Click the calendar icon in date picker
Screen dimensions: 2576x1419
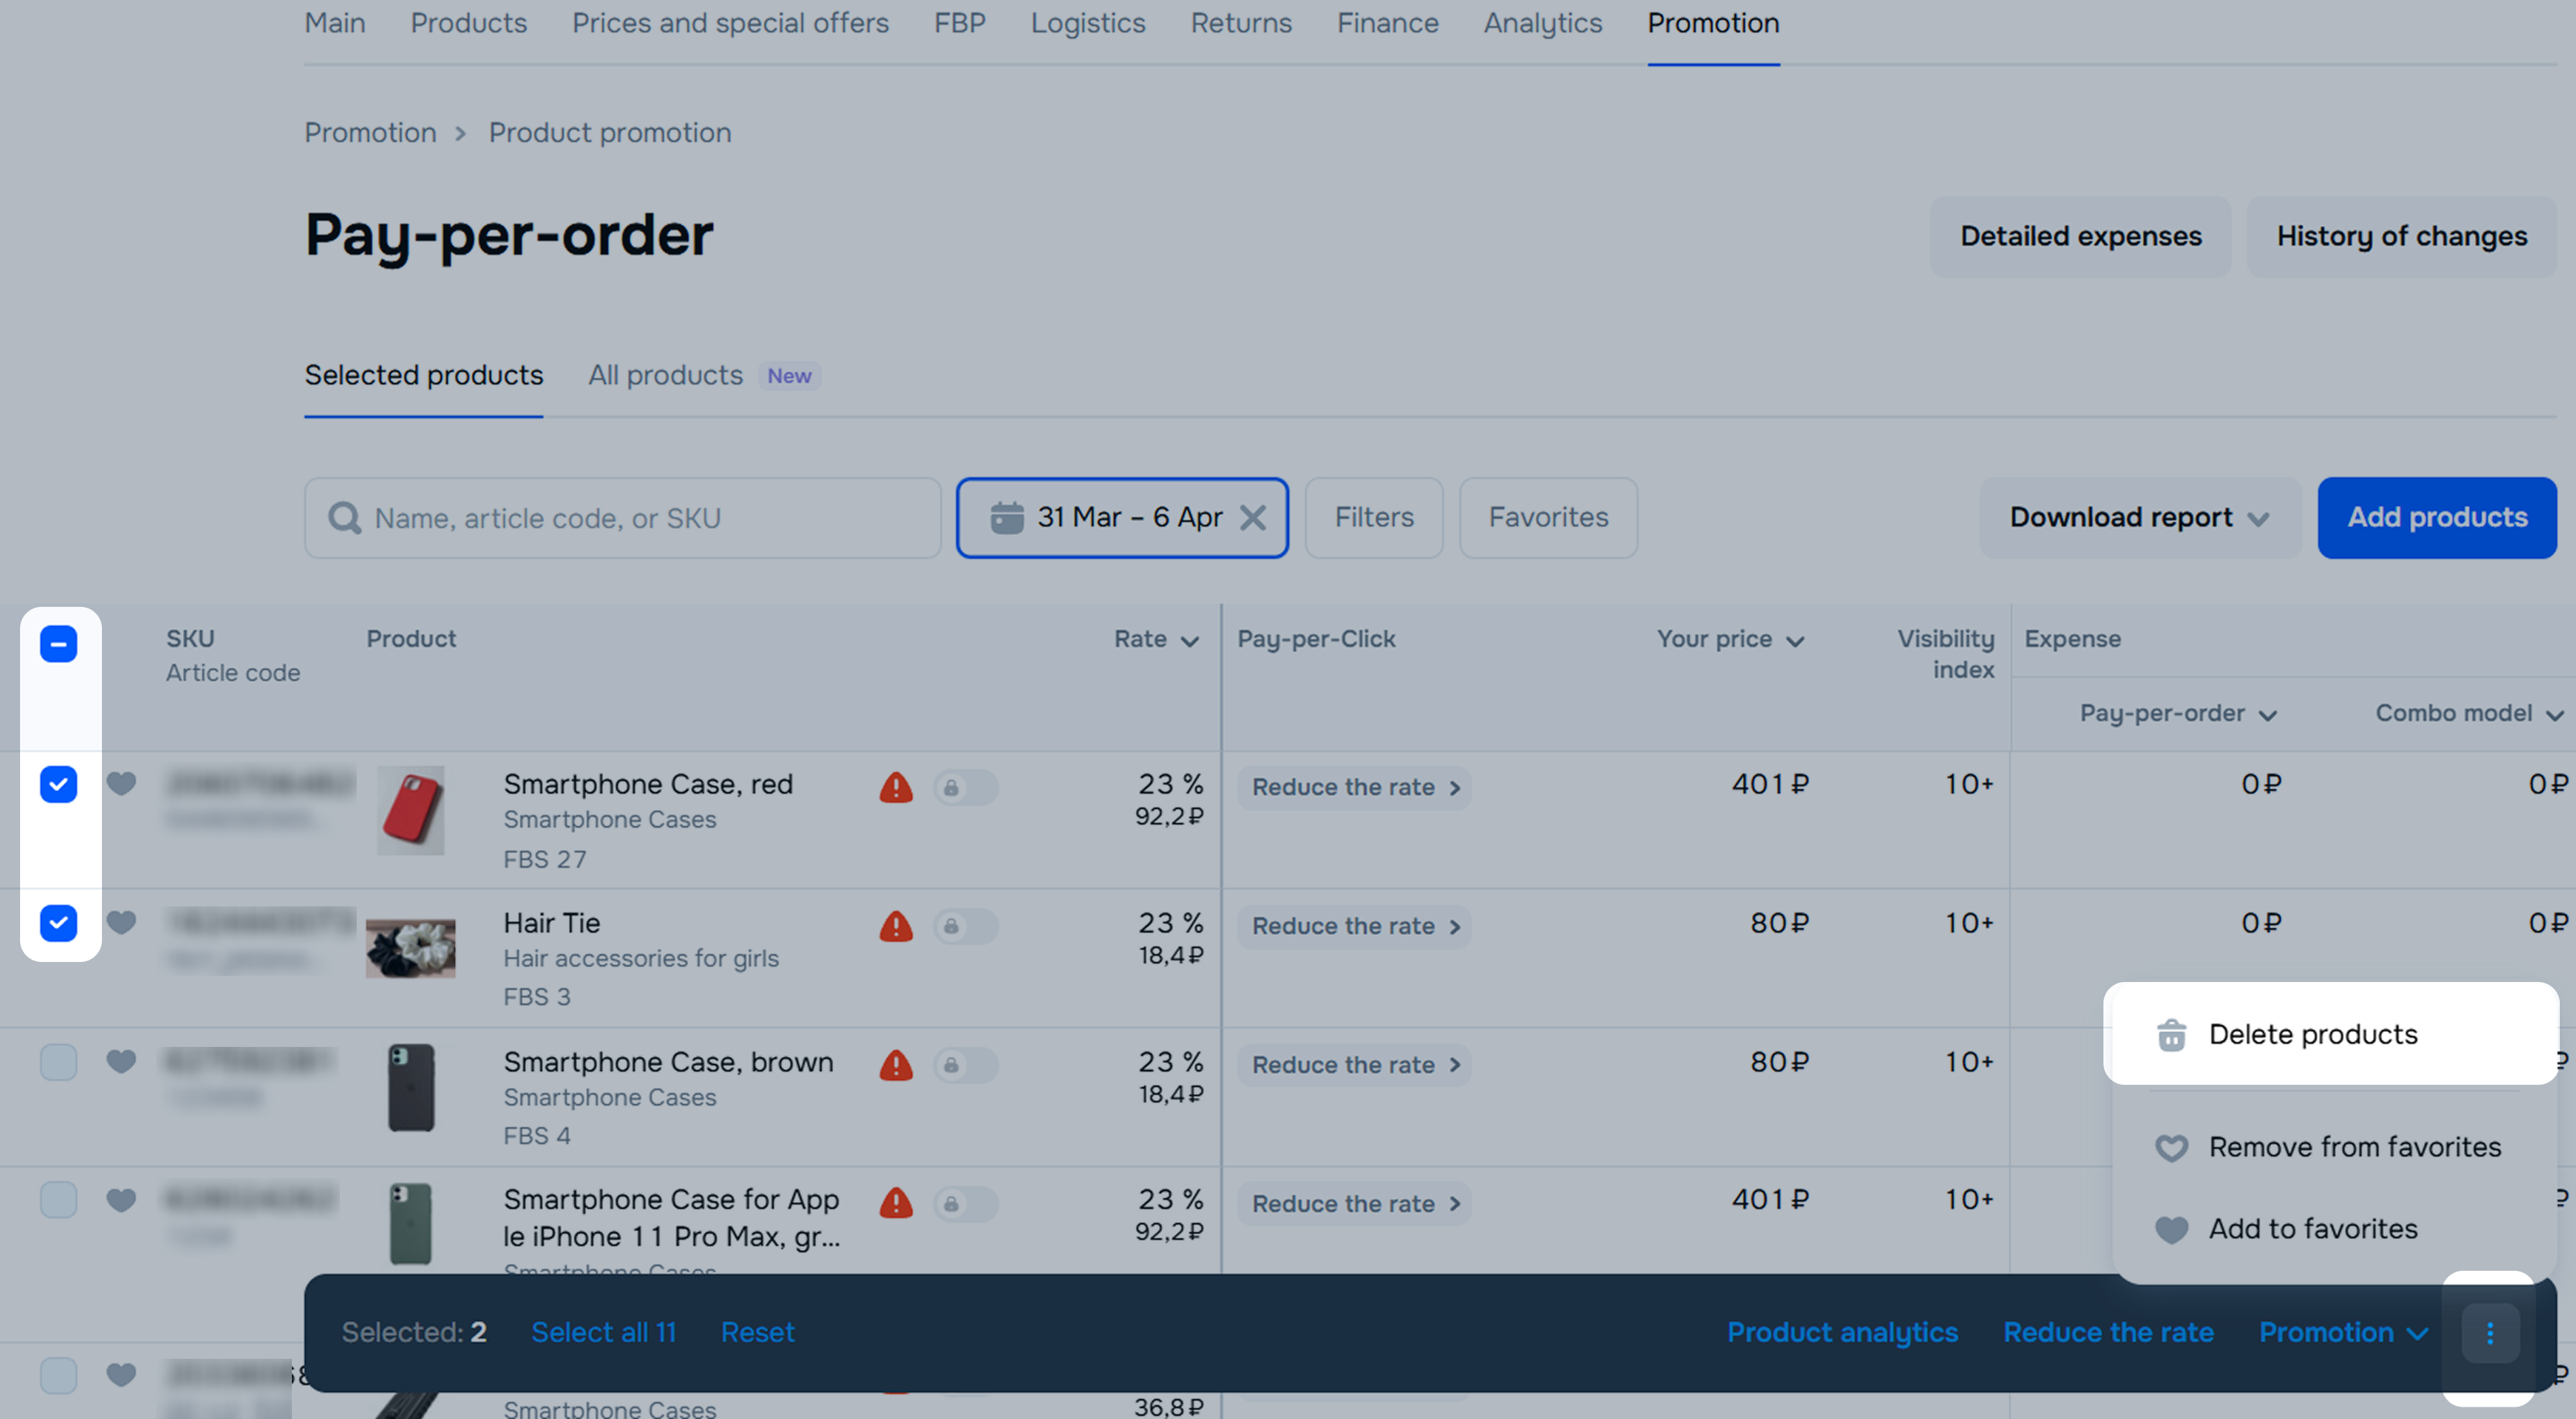click(x=1006, y=518)
